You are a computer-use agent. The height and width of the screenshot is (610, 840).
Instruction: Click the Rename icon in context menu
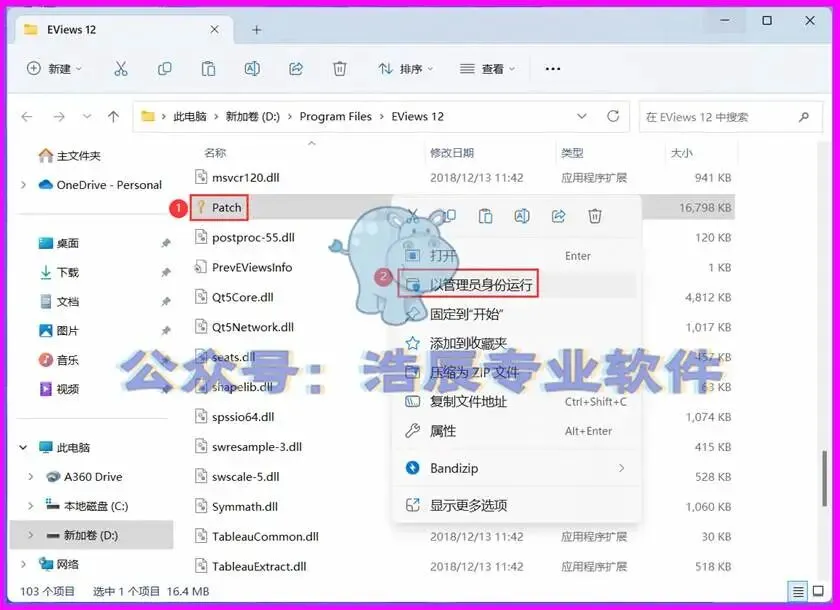click(522, 216)
